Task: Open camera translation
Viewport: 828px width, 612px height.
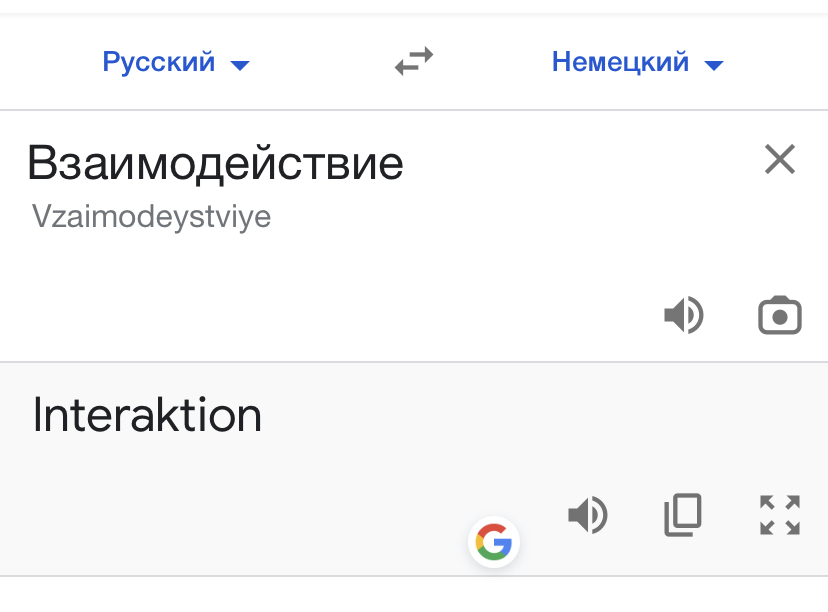Action: (x=780, y=316)
